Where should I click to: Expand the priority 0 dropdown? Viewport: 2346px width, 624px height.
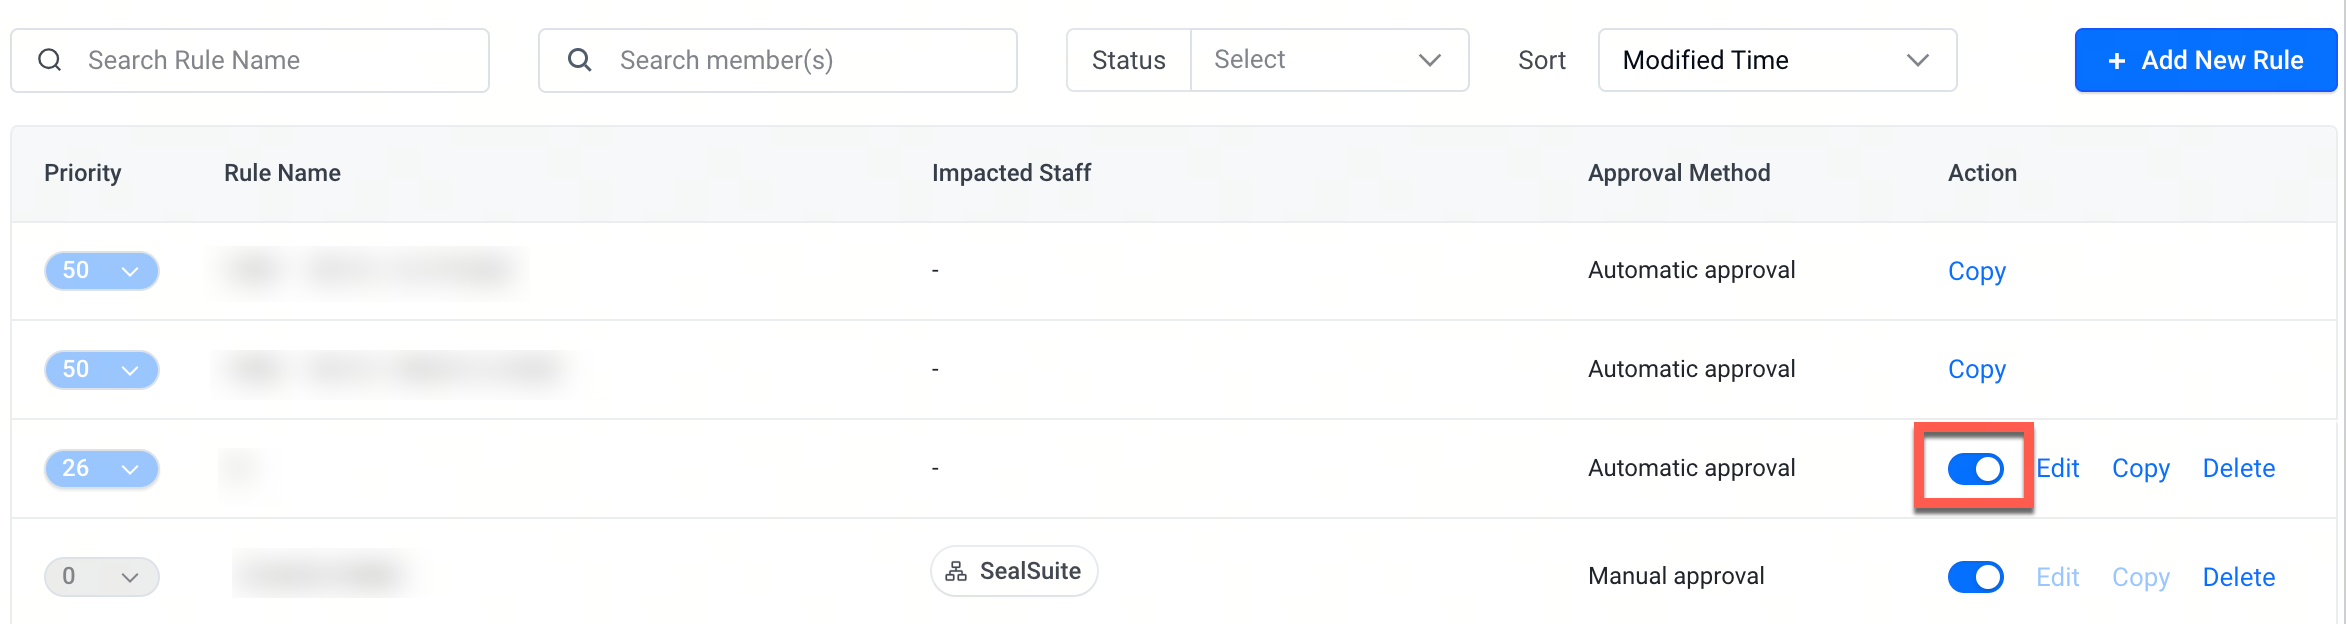tap(101, 576)
